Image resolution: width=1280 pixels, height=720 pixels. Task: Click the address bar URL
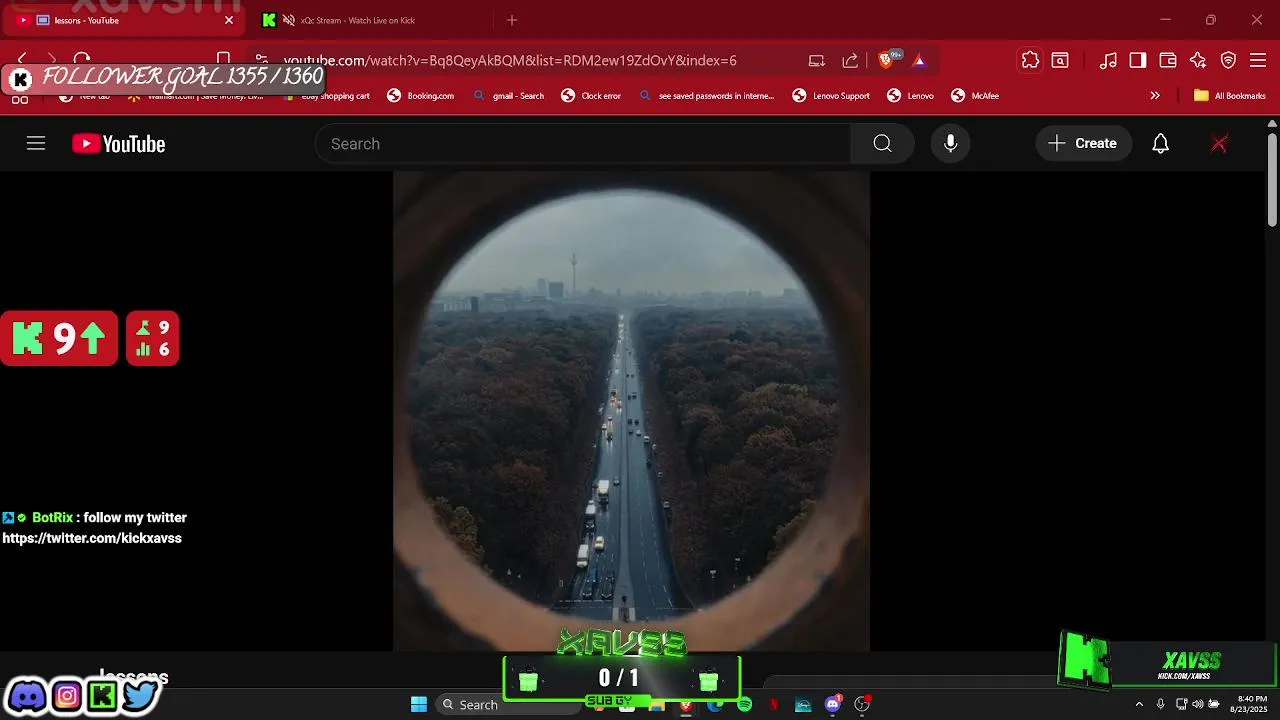(x=510, y=60)
